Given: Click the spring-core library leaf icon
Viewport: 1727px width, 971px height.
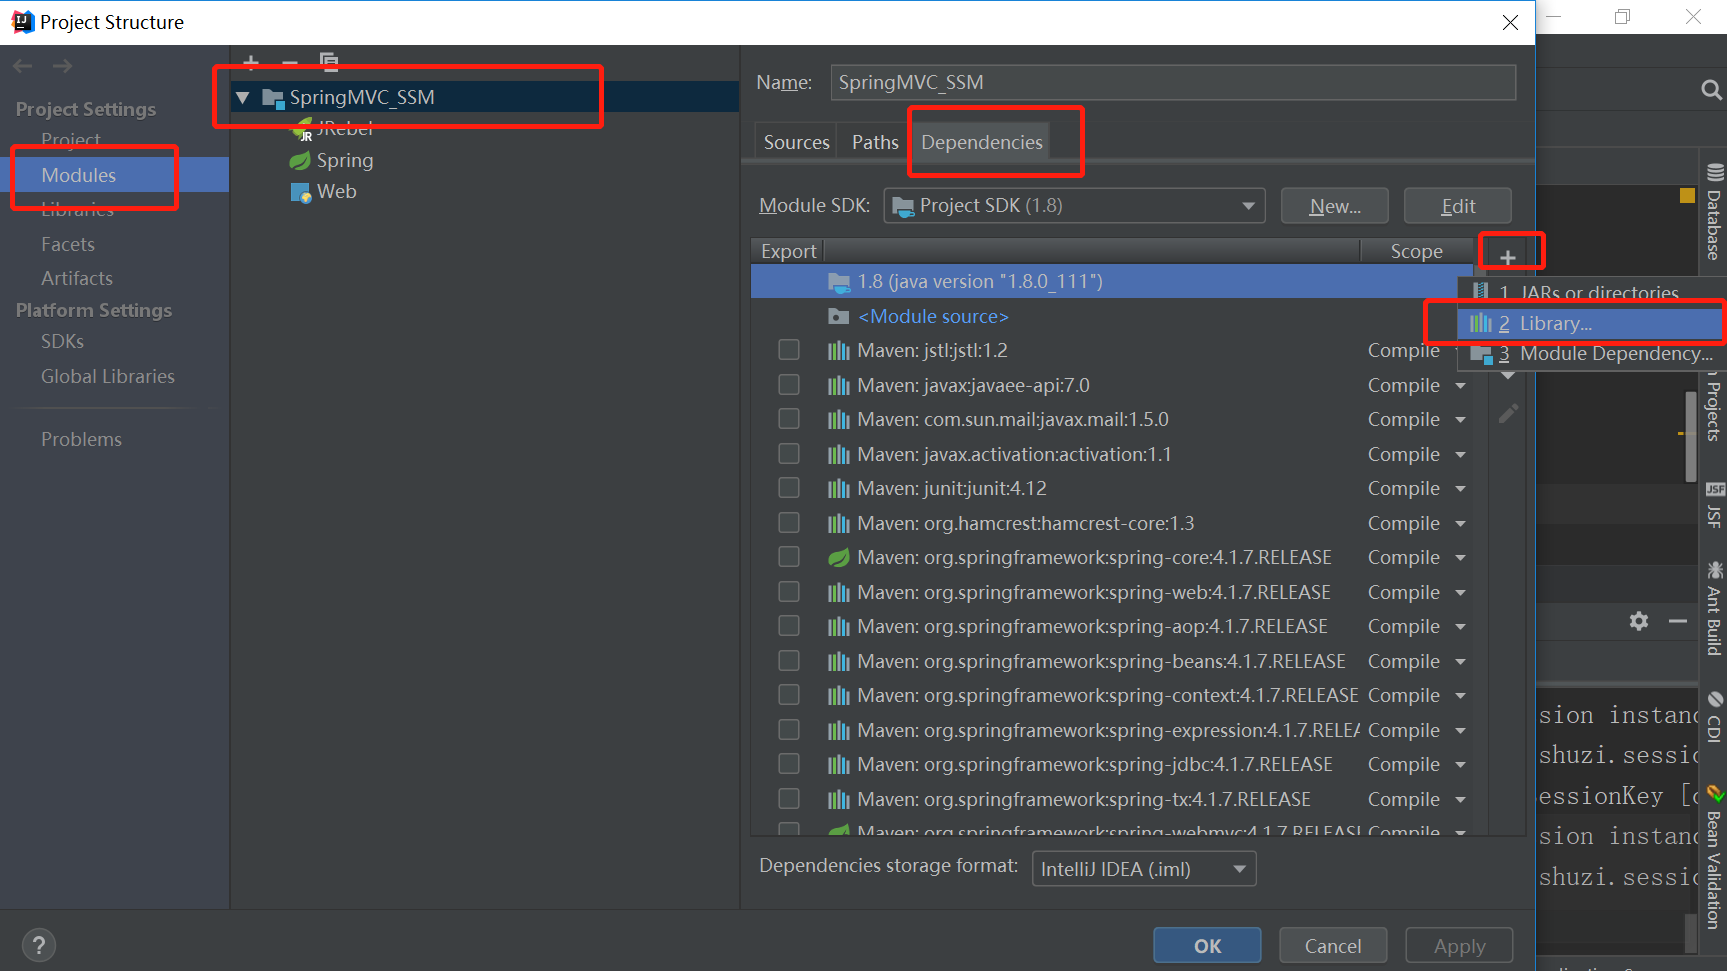Looking at the screenshot, I should click(838, 557).
